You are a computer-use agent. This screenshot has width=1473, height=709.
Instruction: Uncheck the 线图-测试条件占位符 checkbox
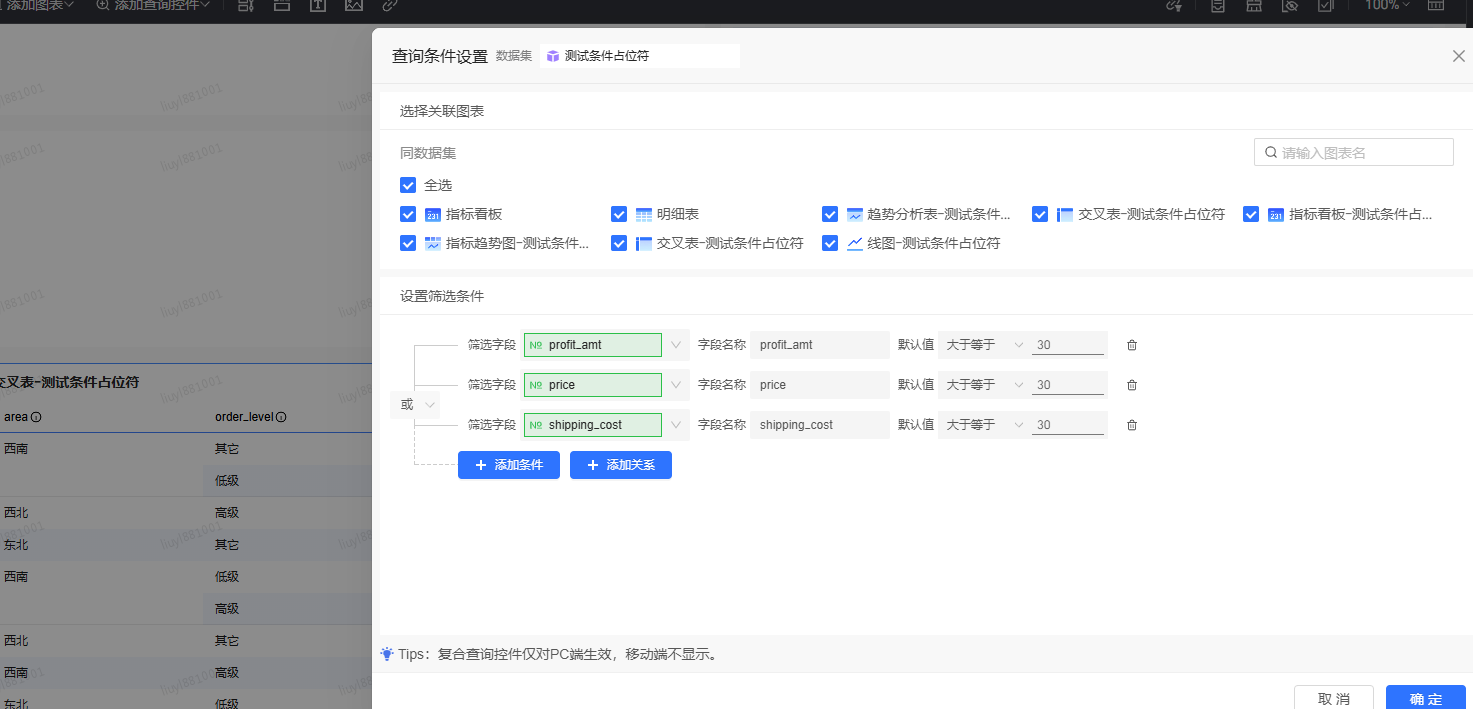pos(830,243)
